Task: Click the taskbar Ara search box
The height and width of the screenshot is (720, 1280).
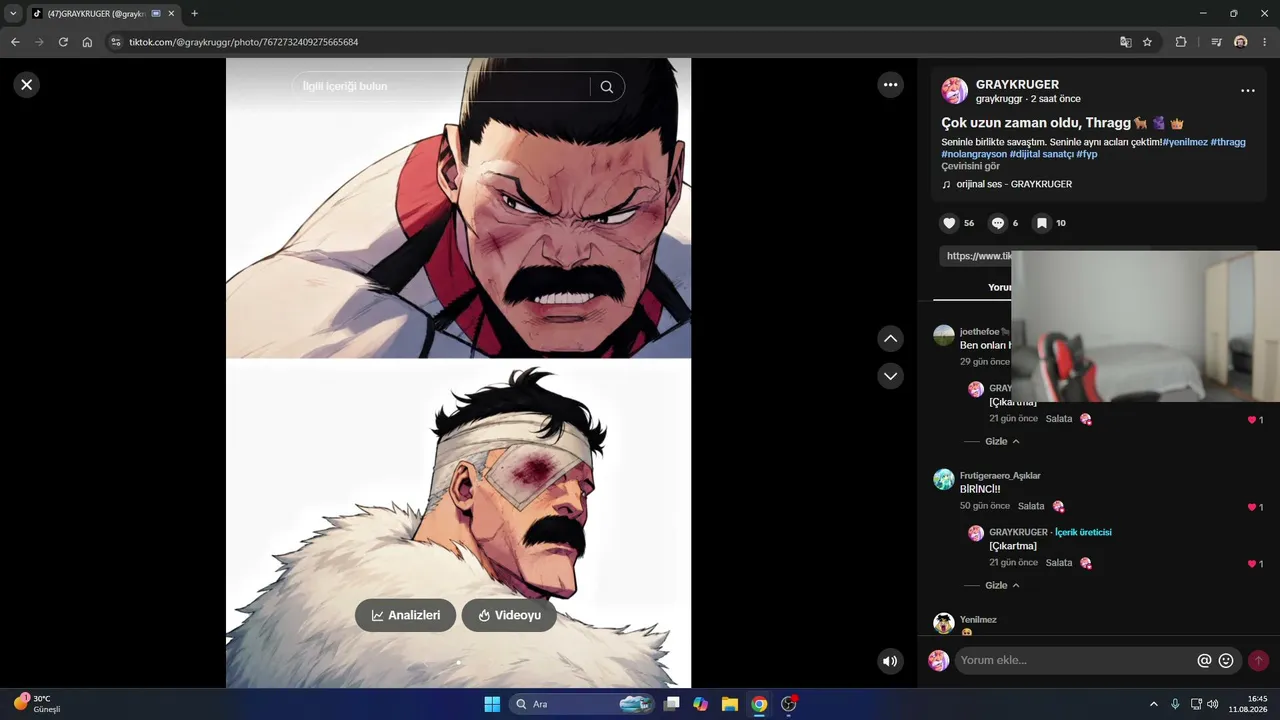Action: point(583,704)
